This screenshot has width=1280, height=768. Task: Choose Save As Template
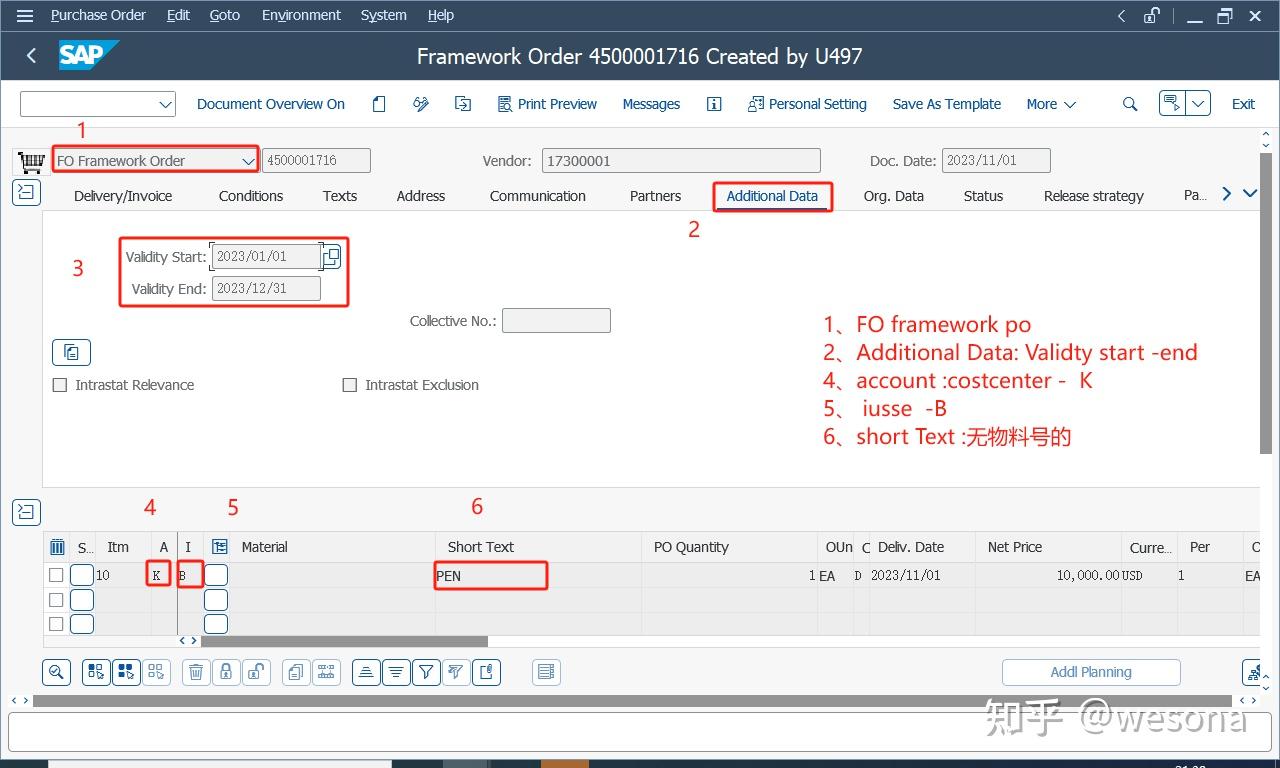tap(947, 104)
